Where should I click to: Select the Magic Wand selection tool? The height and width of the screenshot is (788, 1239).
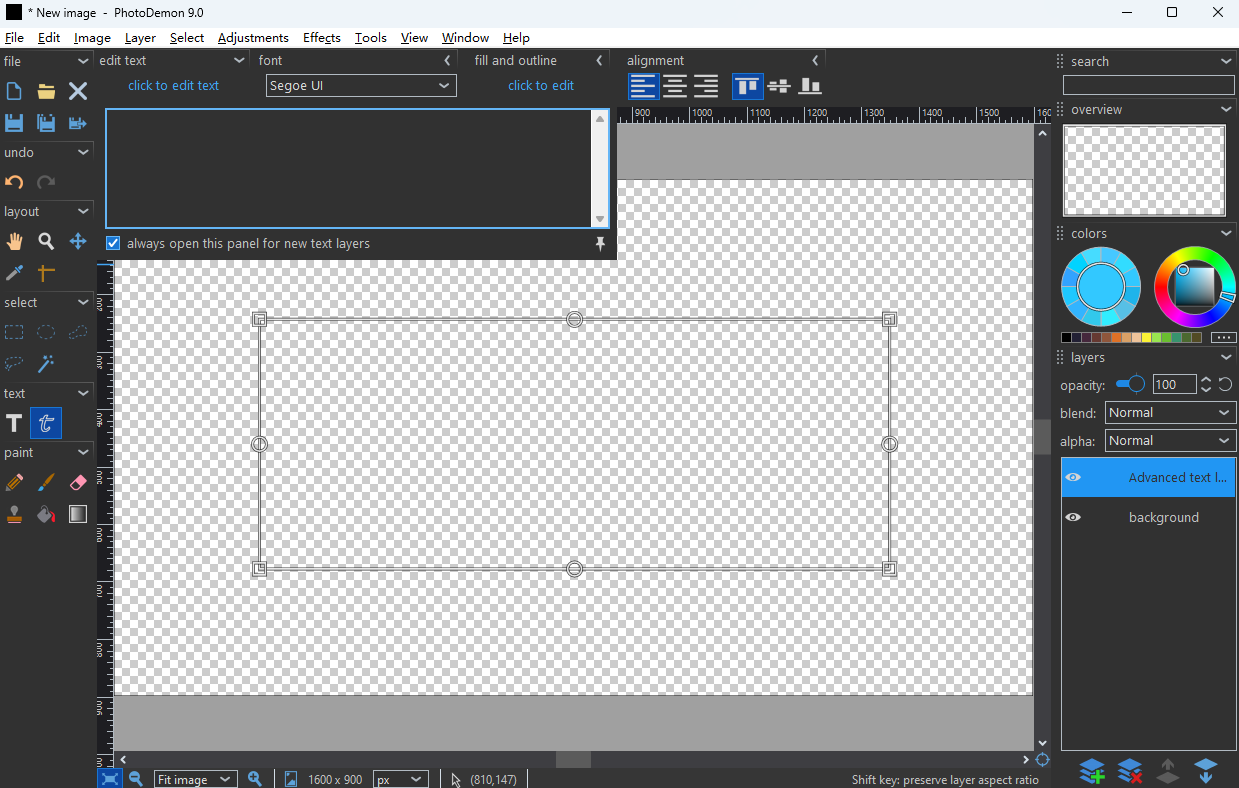[46, 363]
